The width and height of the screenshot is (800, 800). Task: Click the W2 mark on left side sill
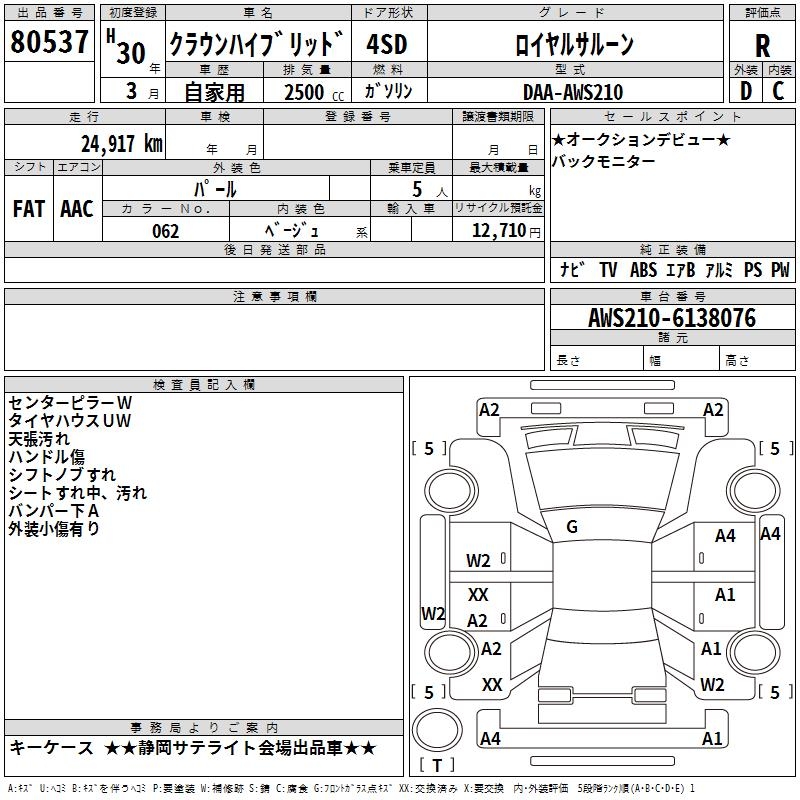pos(433,613)
